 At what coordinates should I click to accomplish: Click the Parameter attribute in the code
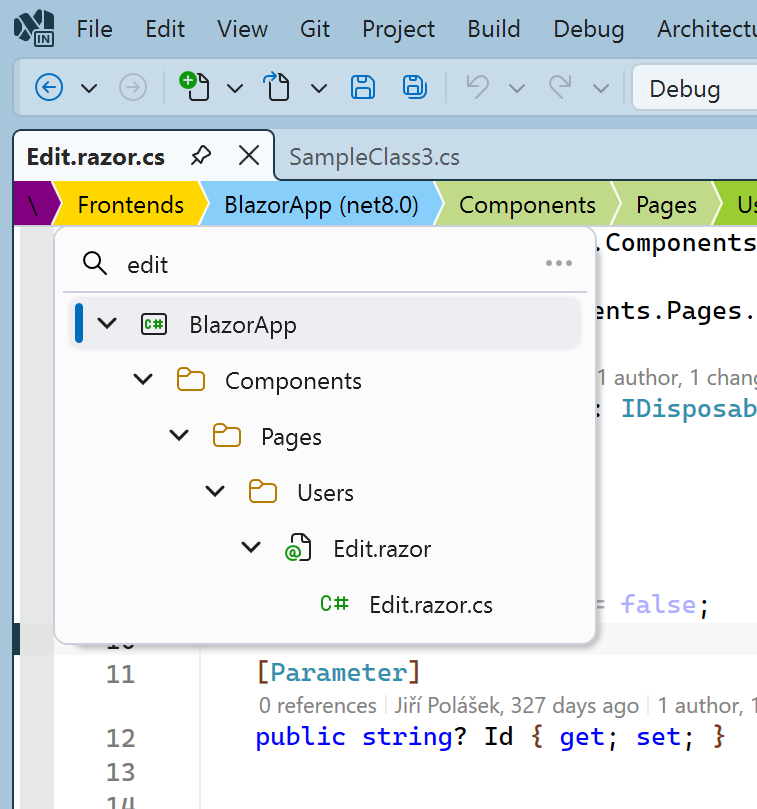tap(339, 672)
